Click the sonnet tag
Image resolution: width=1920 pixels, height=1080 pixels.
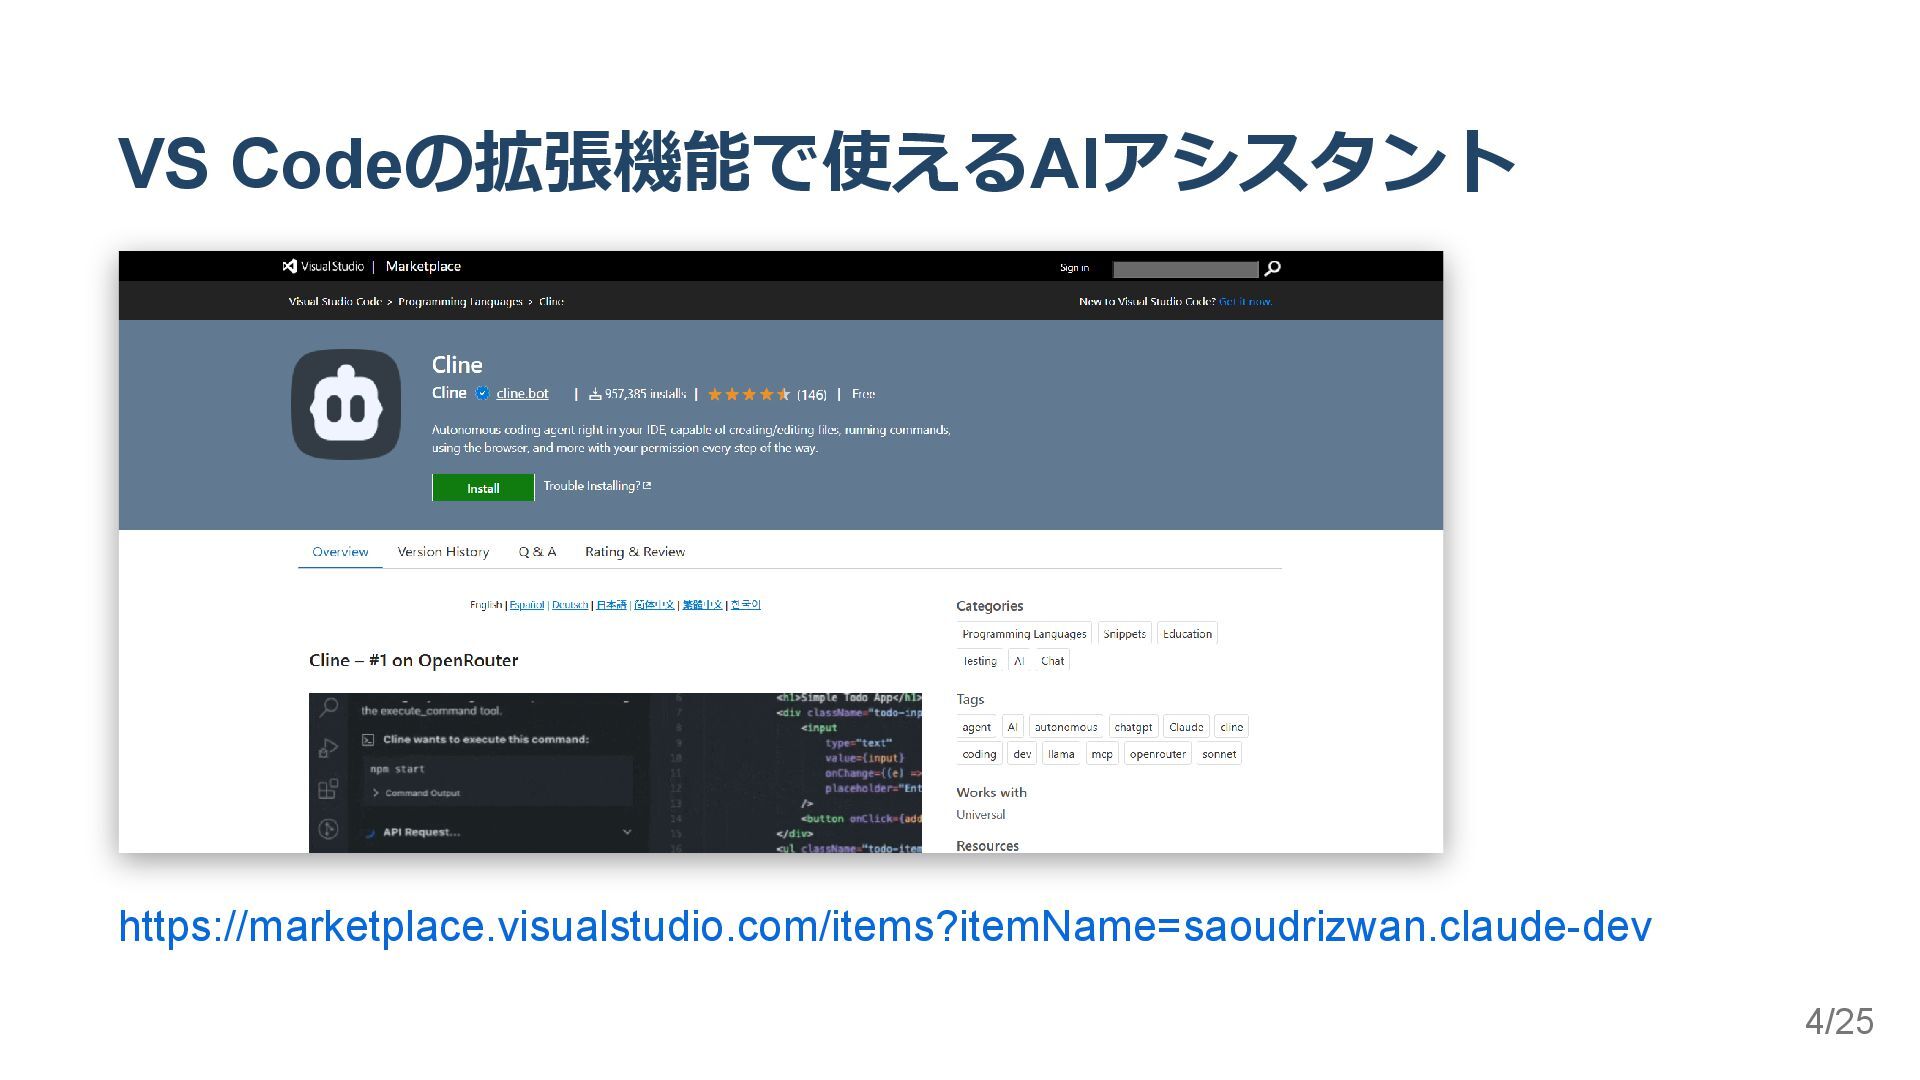pos(1219,754)
